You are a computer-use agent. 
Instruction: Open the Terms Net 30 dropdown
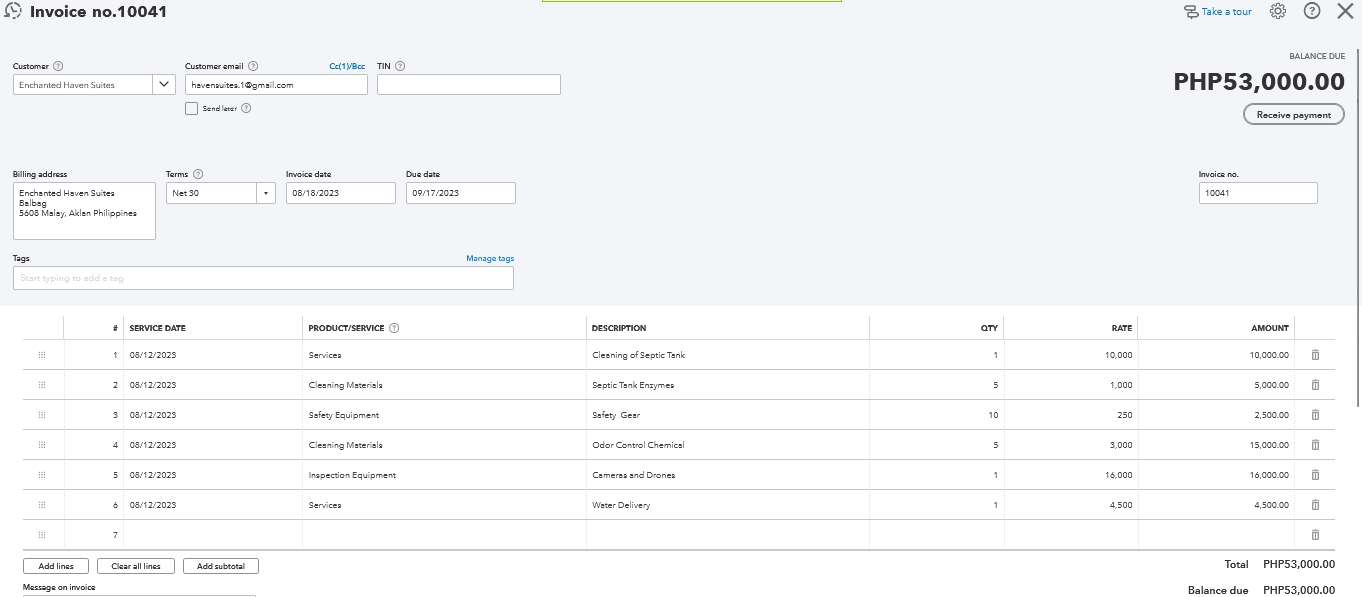coord(266,193)
